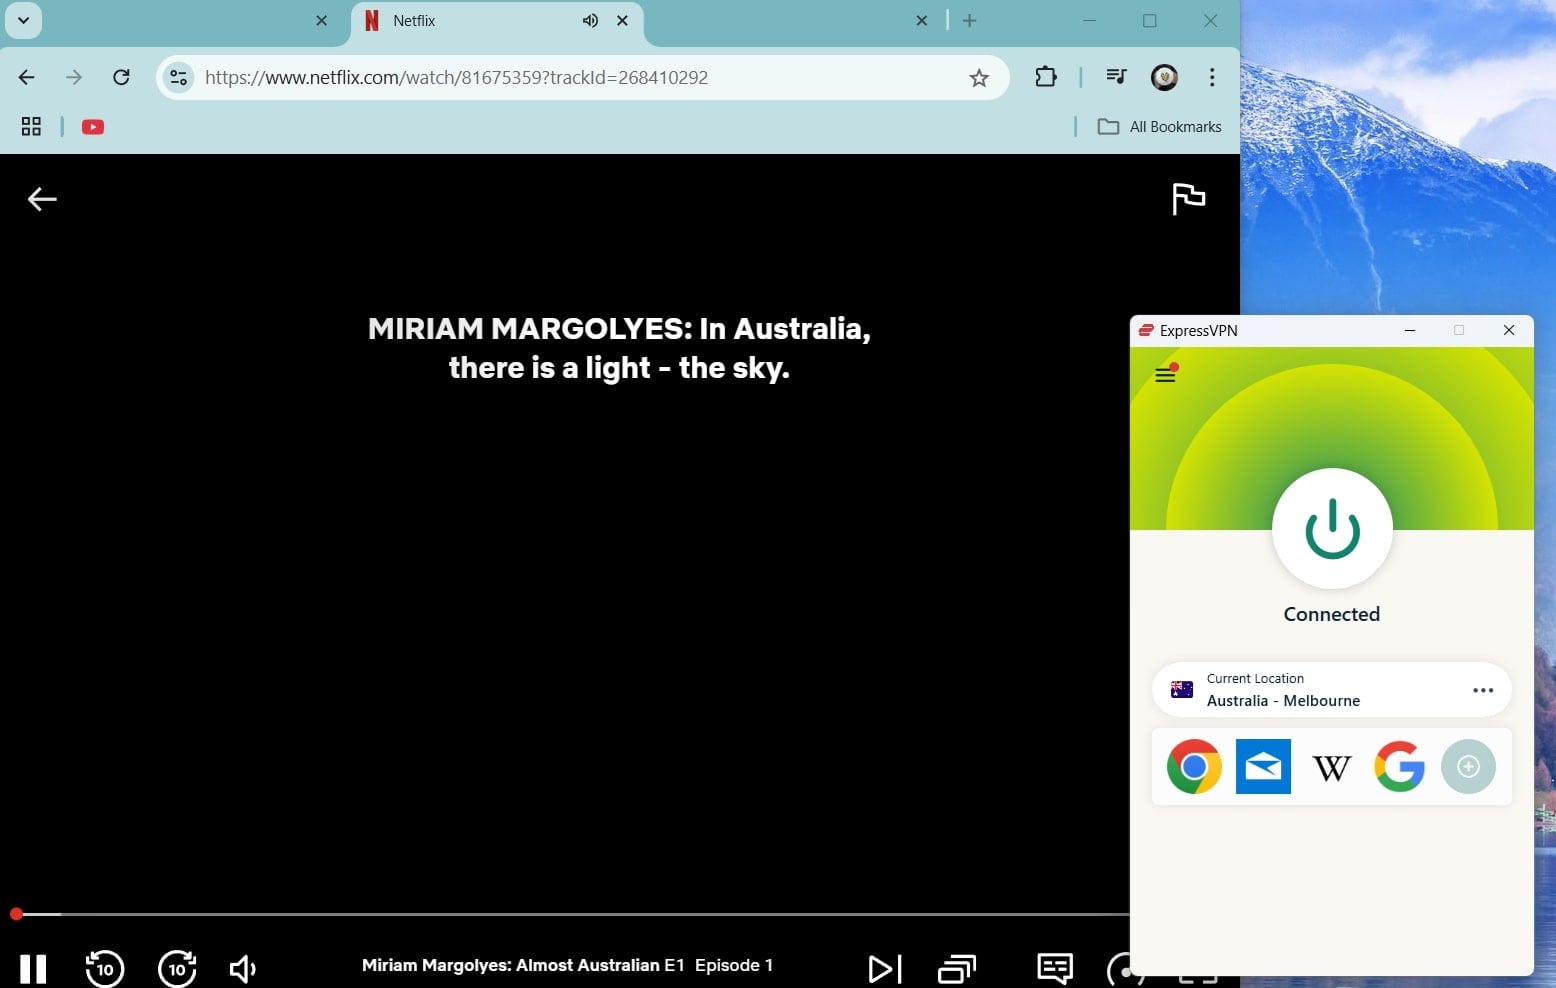Launch the Wikipedia shortcut in ExpressVPN
Viewport: 1556px width, 988px height.
click(1331, 767)
